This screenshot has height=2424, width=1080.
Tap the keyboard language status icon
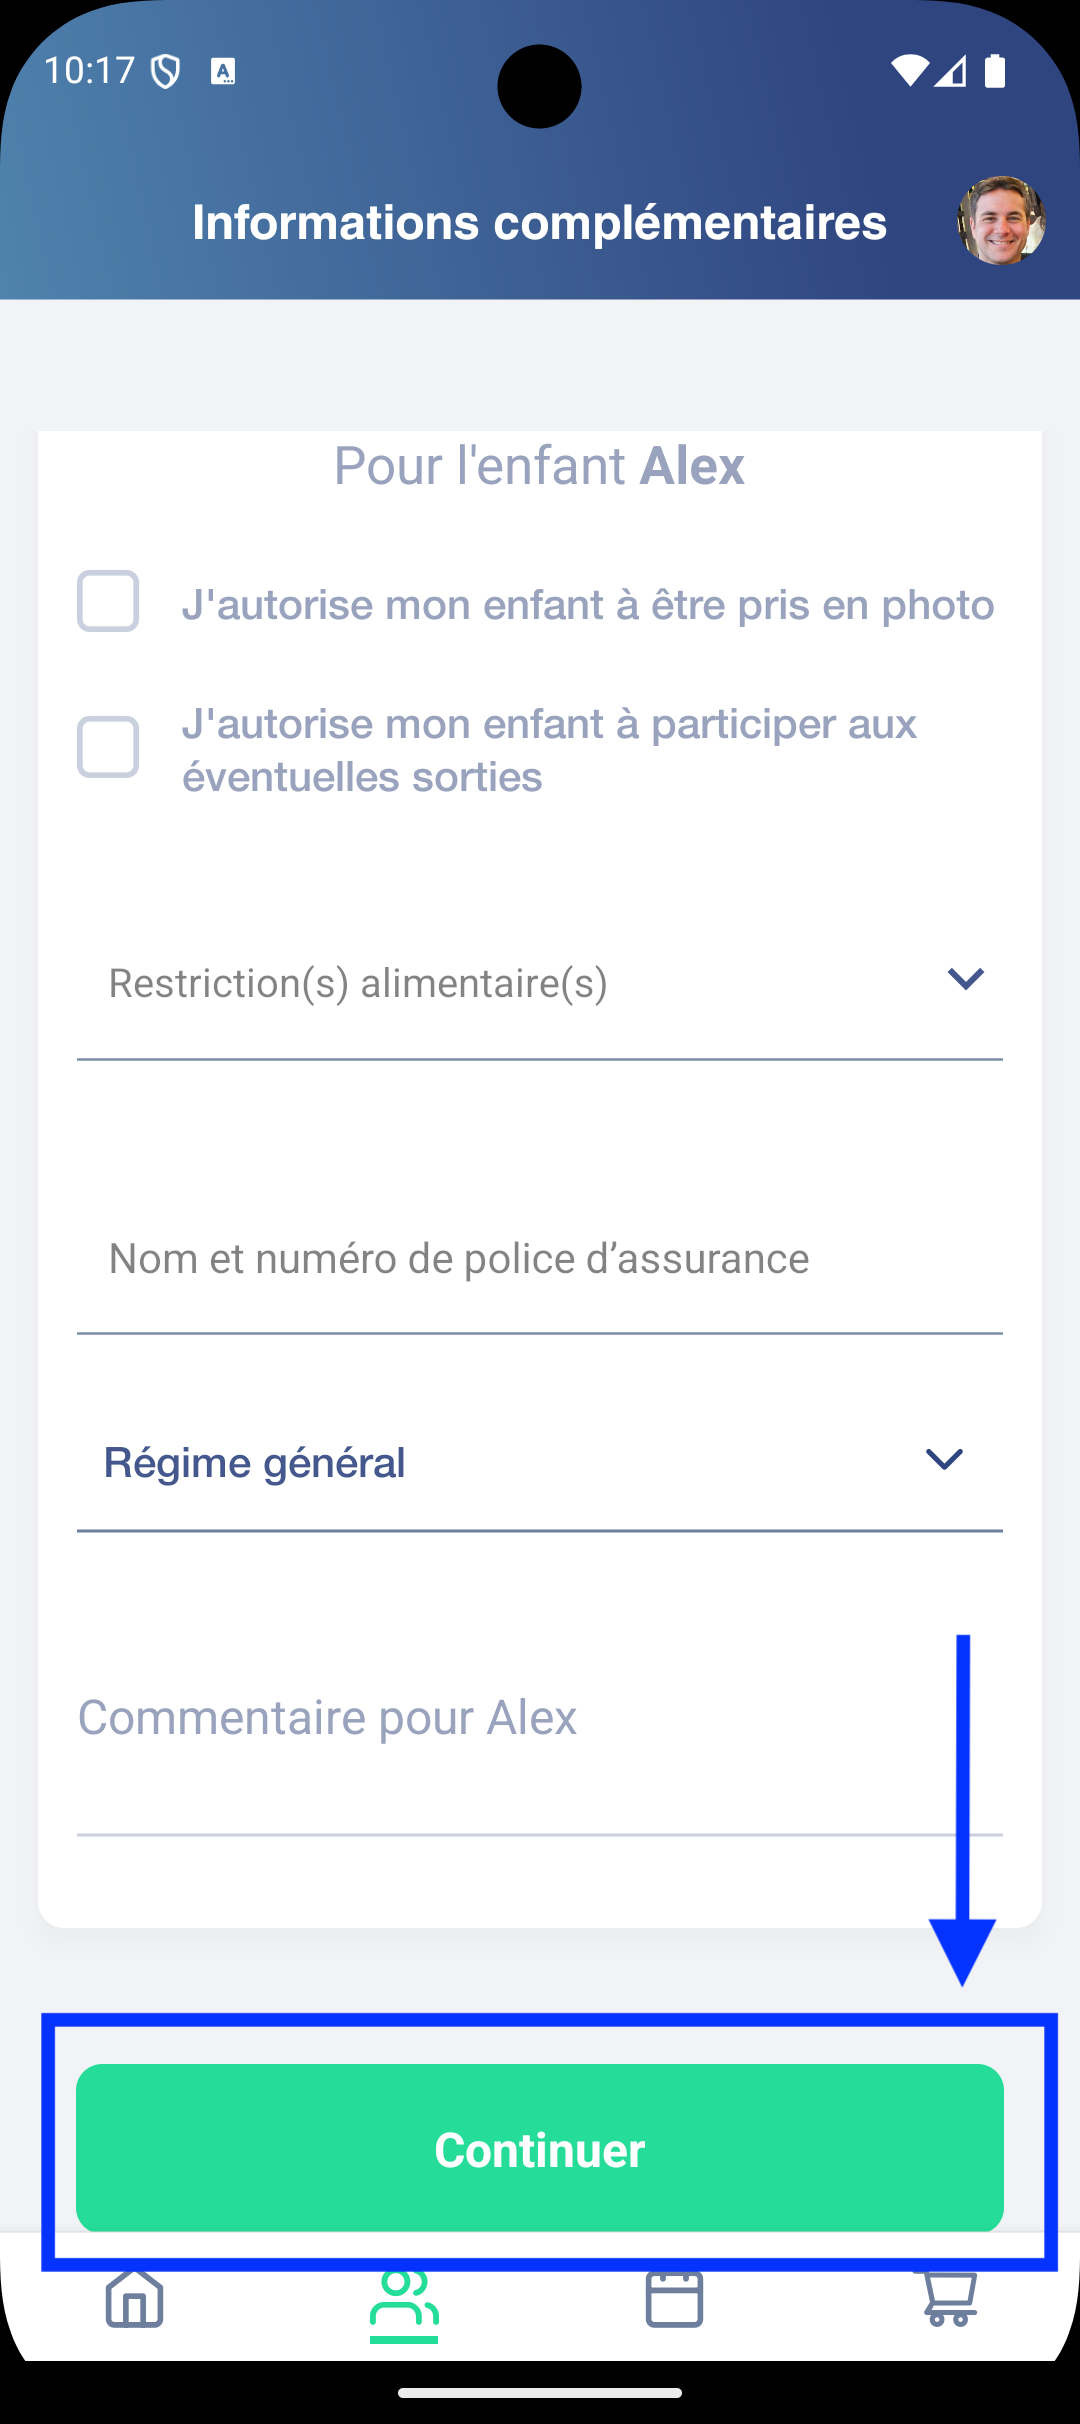(223, 72)
